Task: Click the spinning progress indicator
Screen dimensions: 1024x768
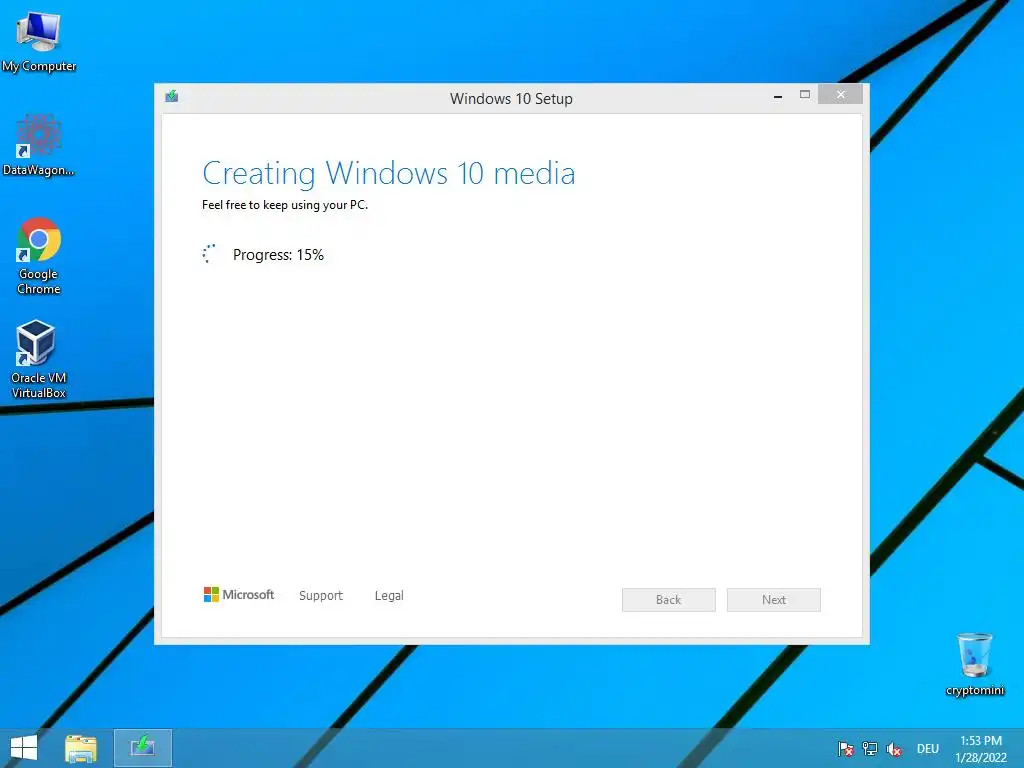Action: coord(210,254)
